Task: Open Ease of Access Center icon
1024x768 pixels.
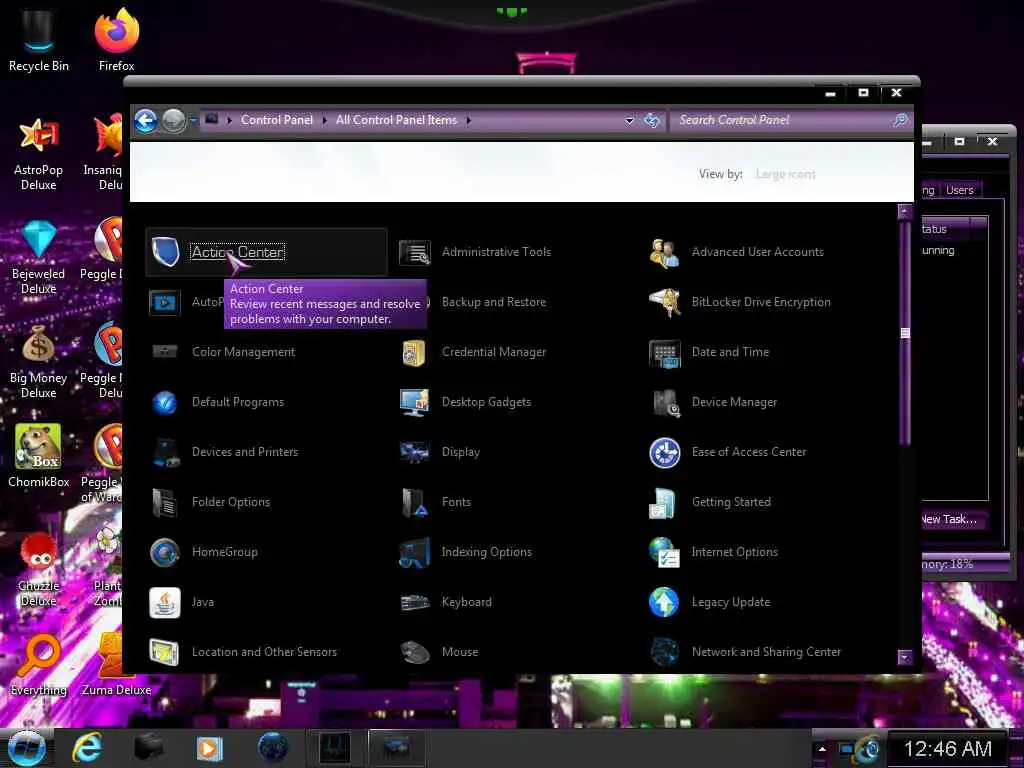Action: [x=665, y=453]
